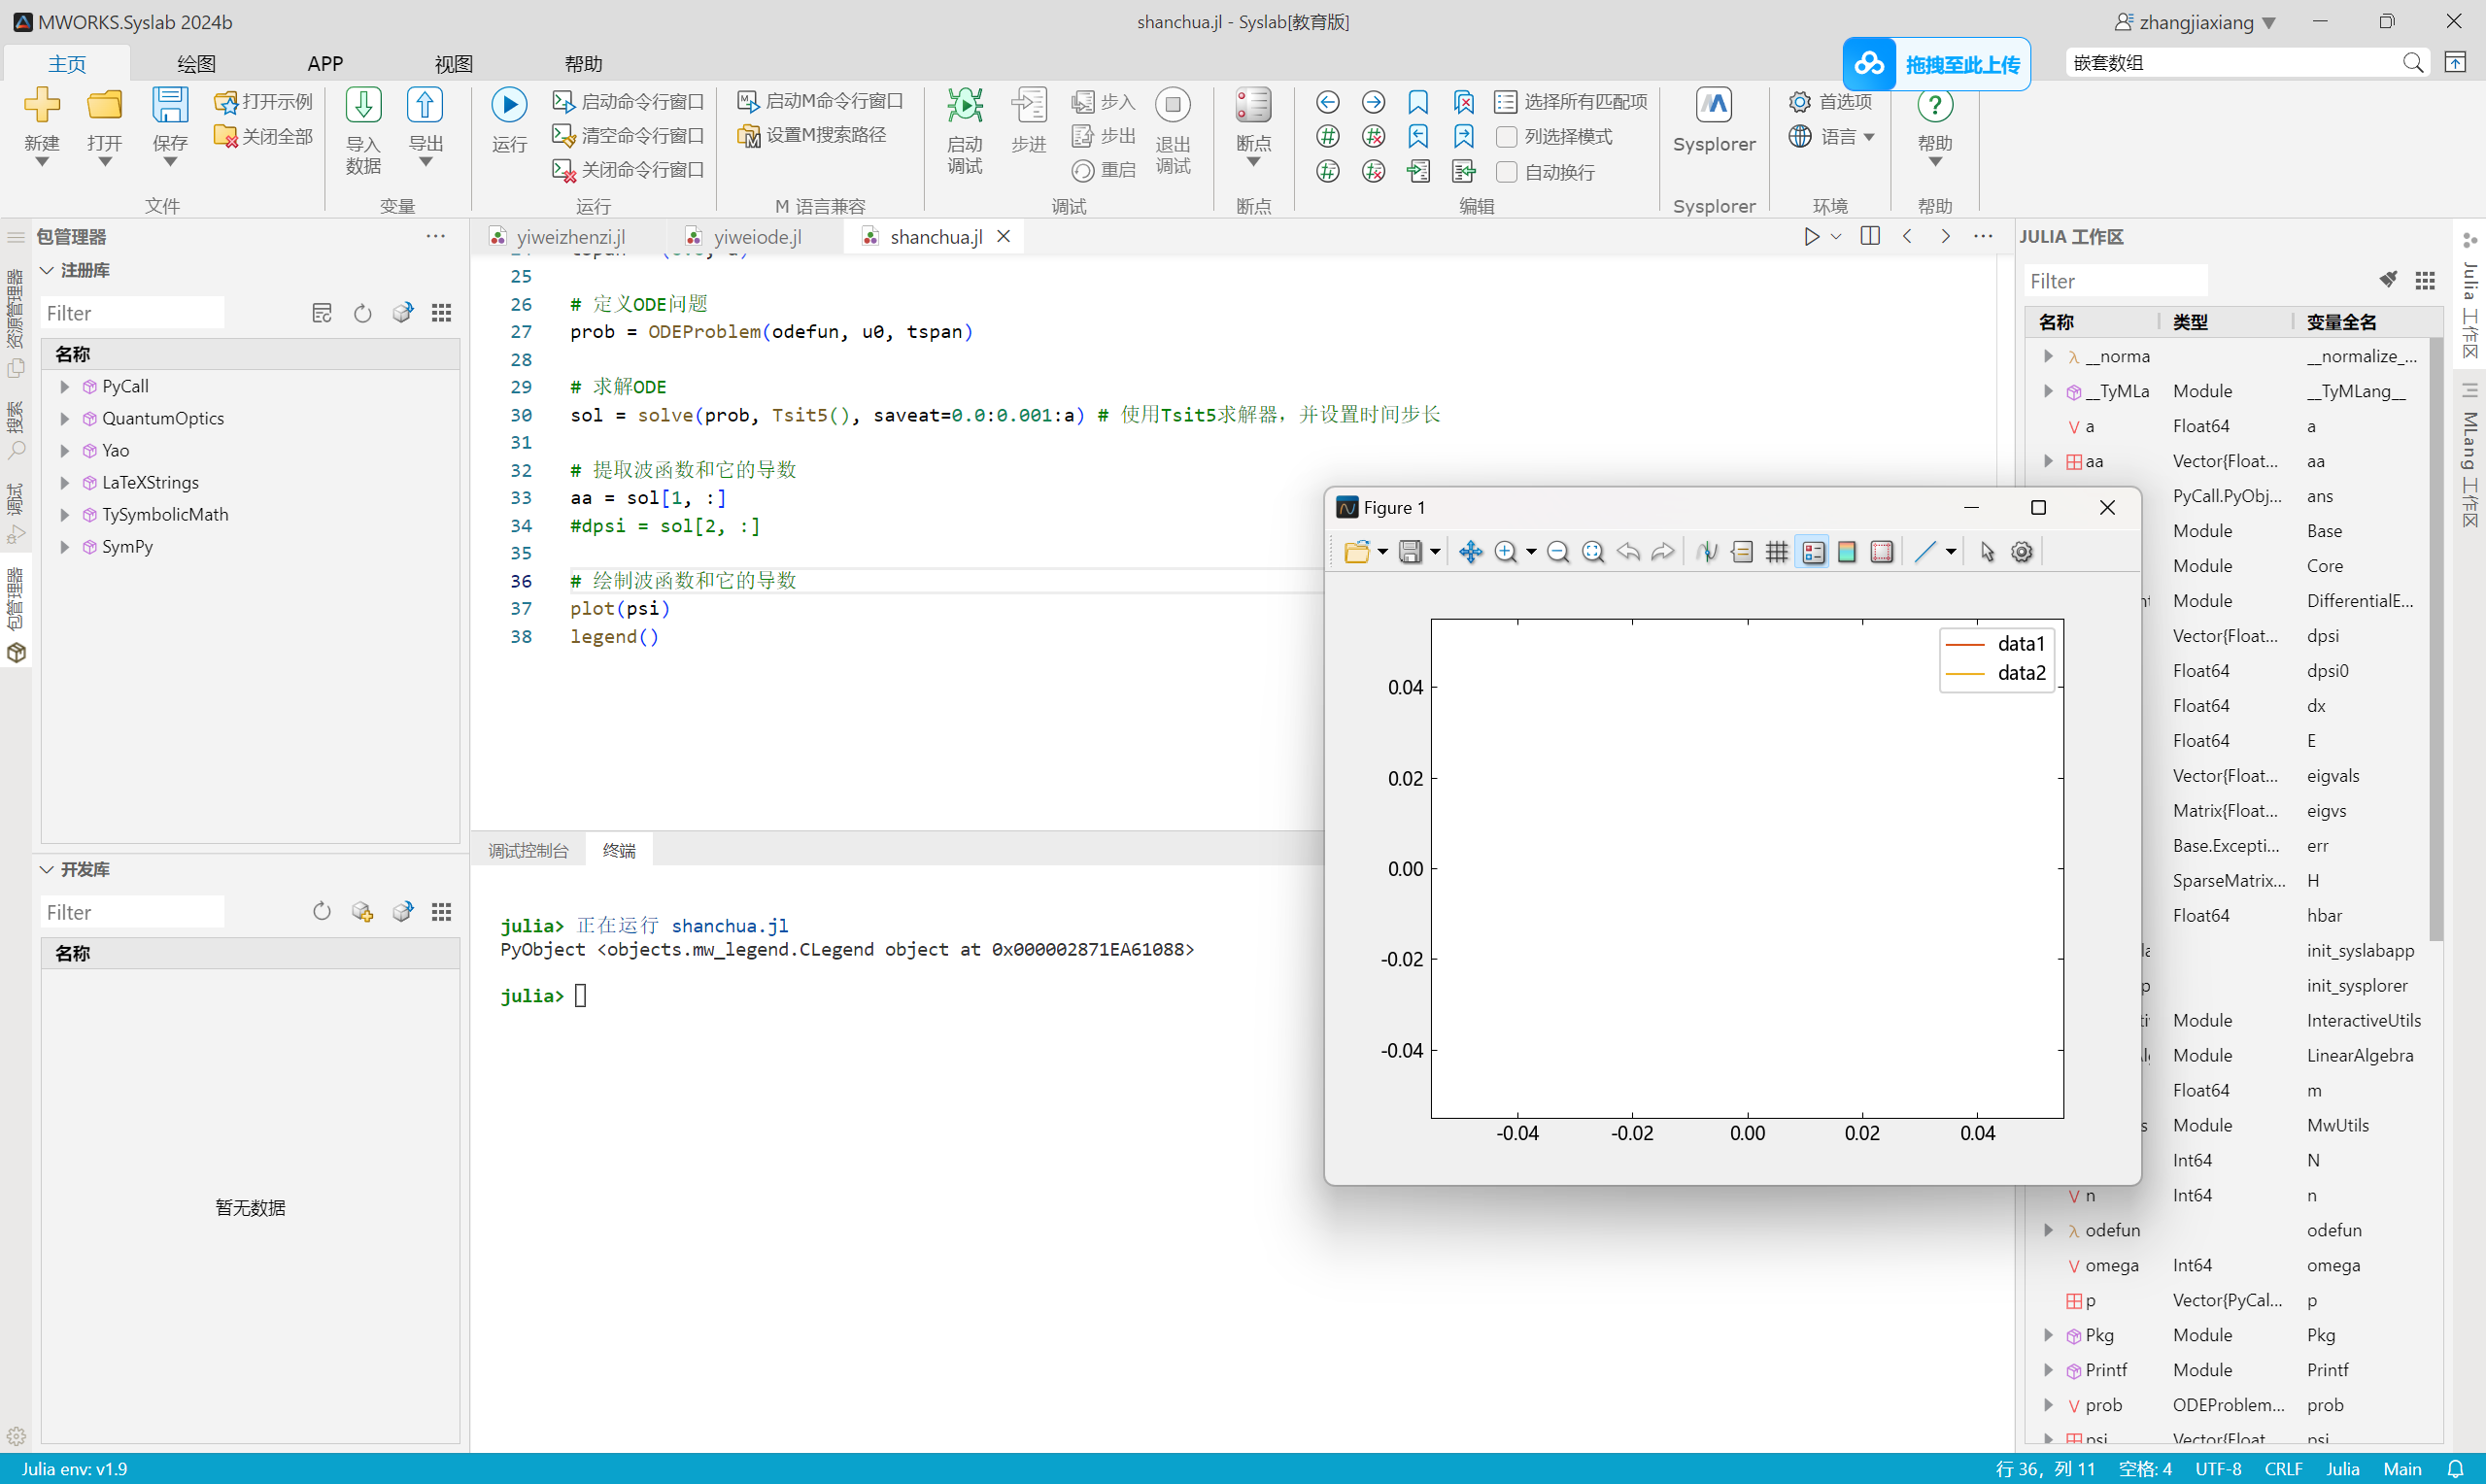This screenshot has width=2486, height=1484.
Task: Click the 注册库 Filter input field
Action: click(x=132, y=313)
